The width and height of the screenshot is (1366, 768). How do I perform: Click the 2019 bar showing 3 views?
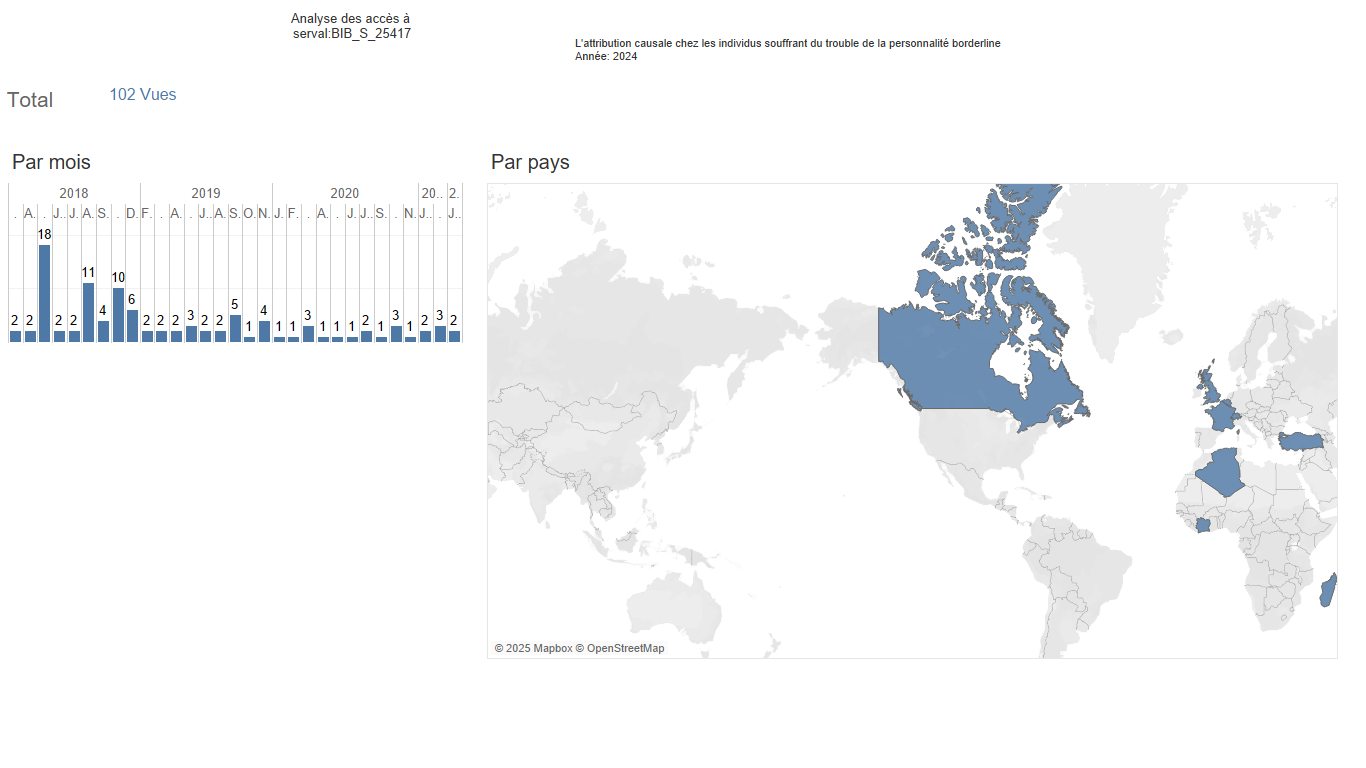191,334
